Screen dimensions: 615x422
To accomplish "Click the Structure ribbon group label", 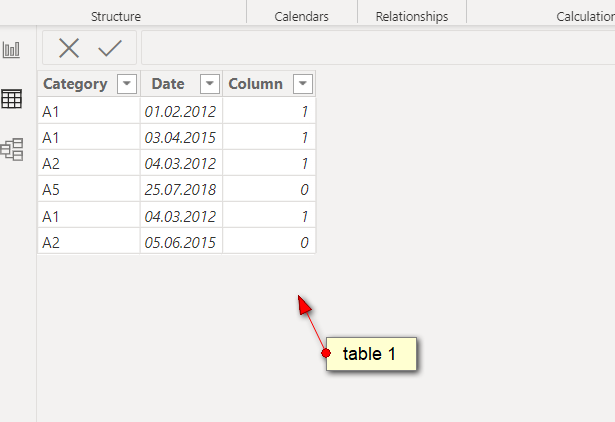I will click(116, 16).
